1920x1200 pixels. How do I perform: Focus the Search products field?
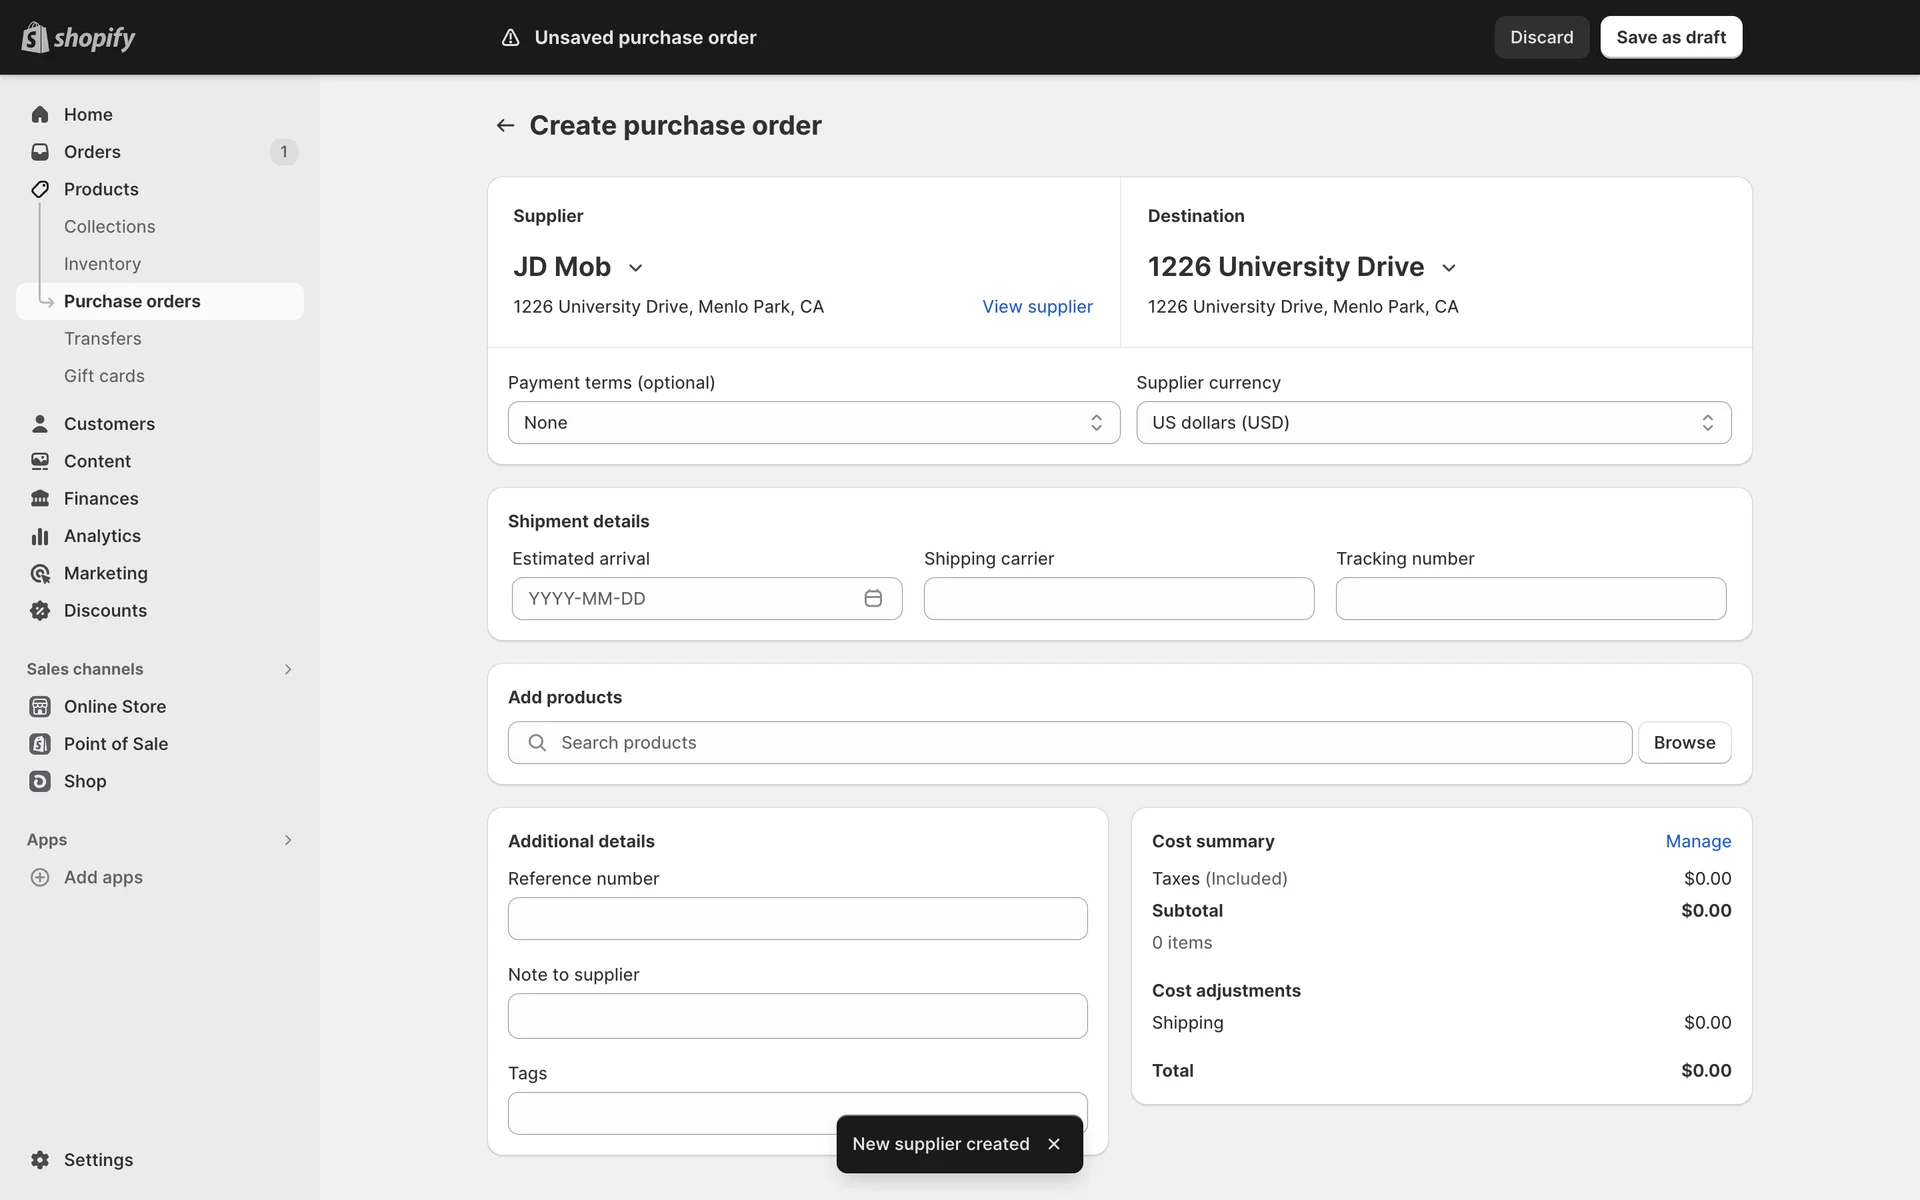click(x=1070, y=743)
